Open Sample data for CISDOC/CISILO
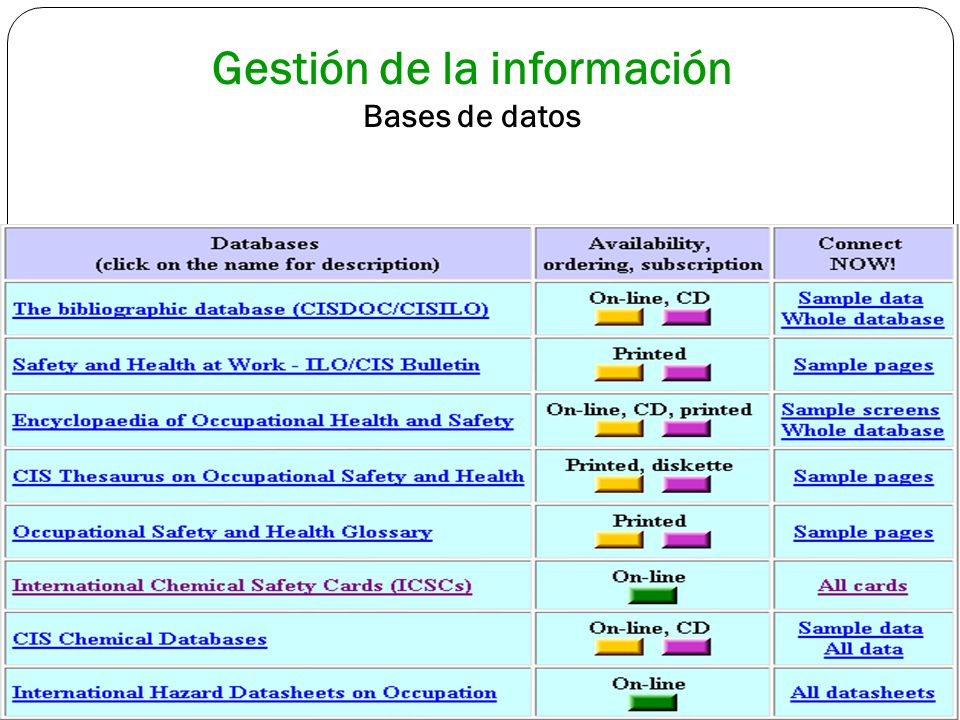Screen dimensions: 960x720 pos(860,298)
